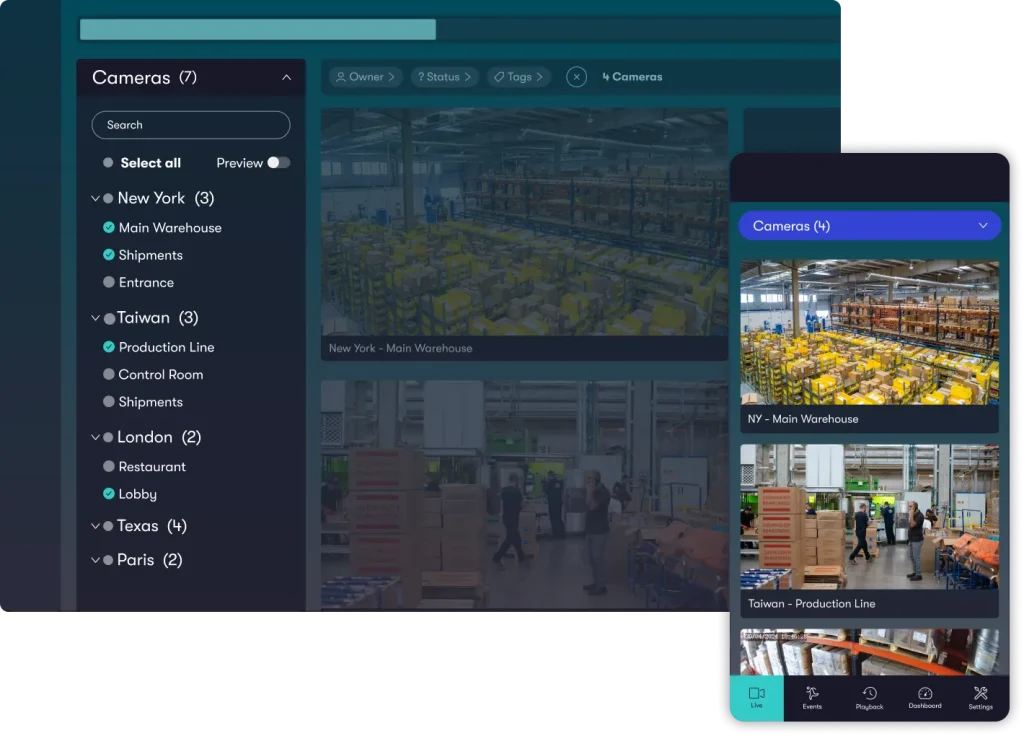Check the Restaurant camera

pyautogui.click(x=108, y=466)
